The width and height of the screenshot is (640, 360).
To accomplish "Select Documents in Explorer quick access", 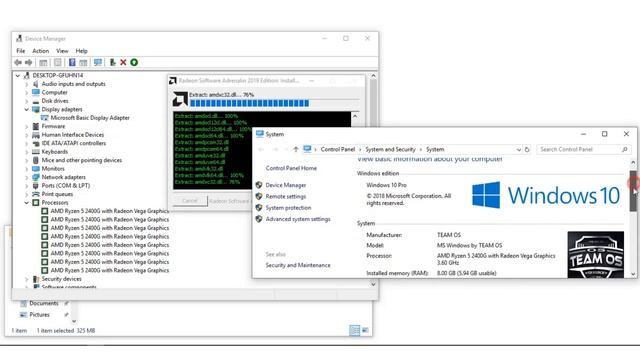I will point(44,303).
